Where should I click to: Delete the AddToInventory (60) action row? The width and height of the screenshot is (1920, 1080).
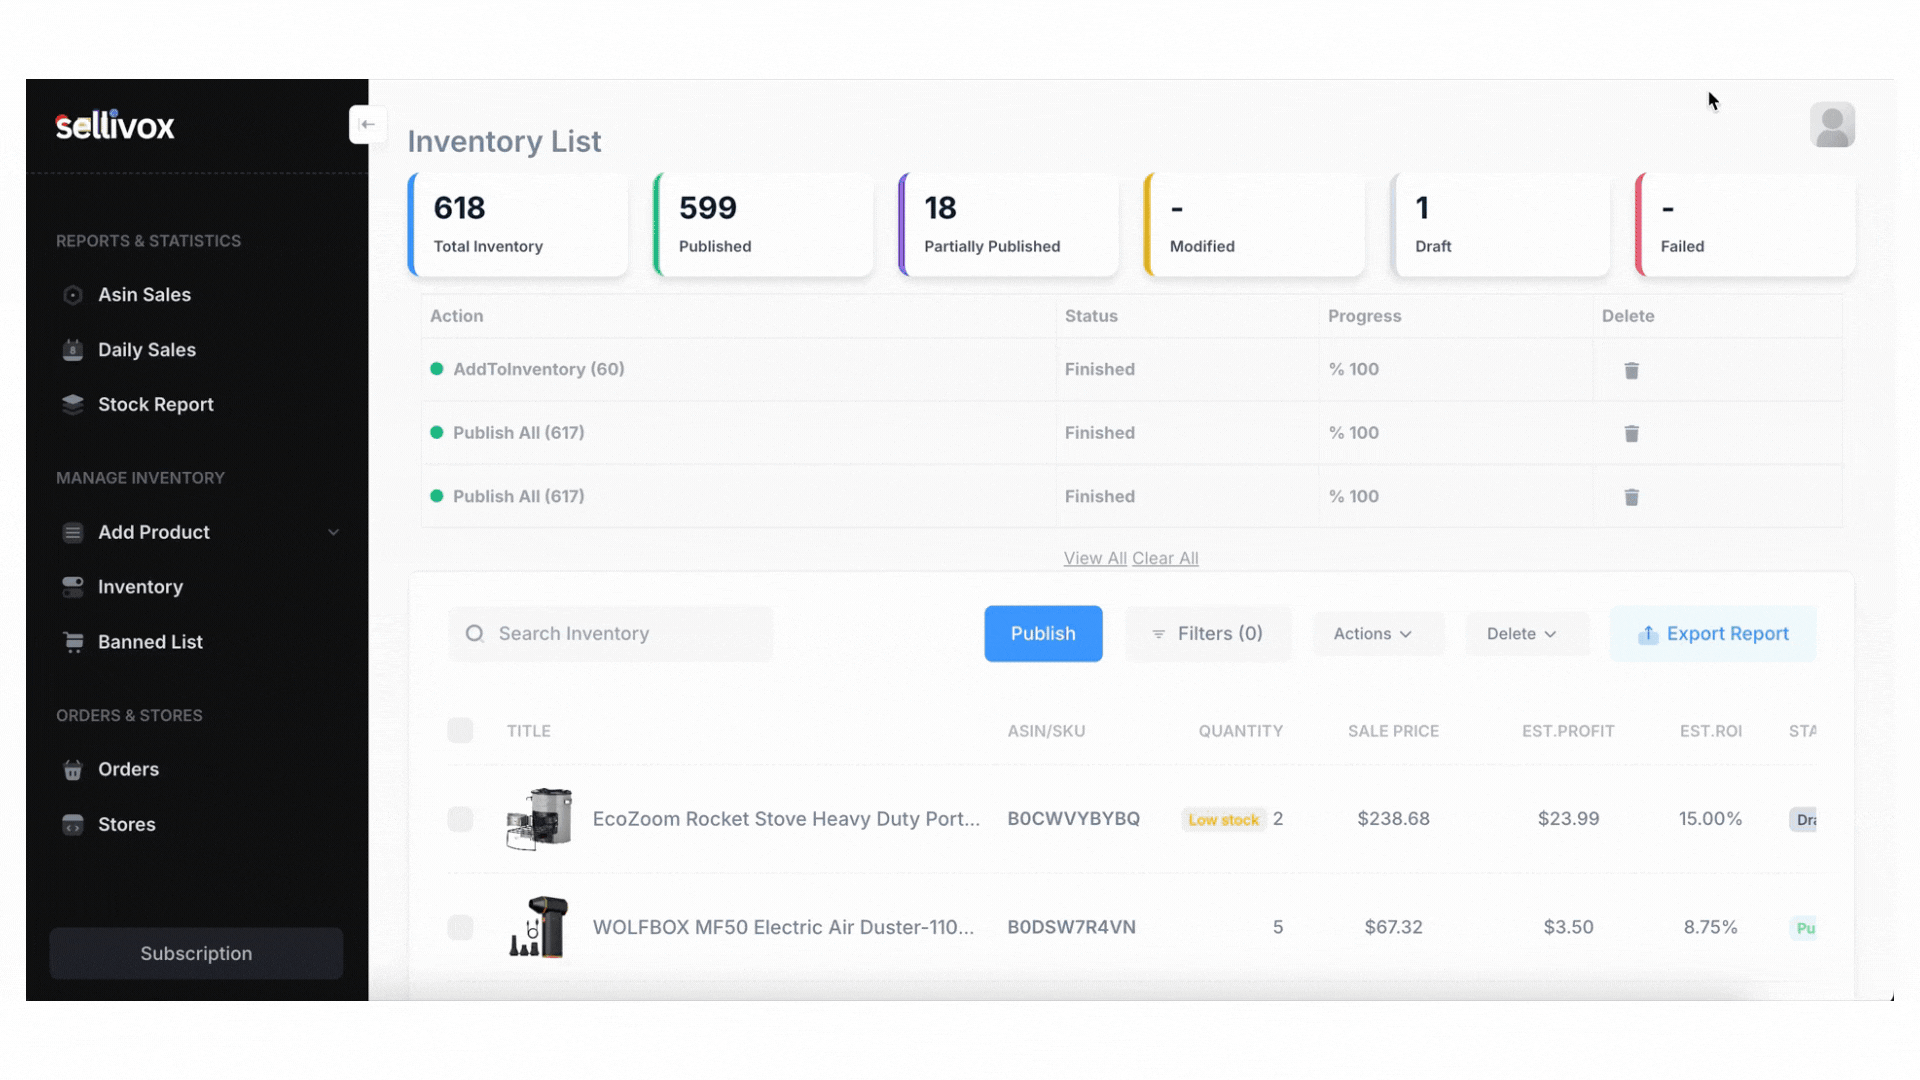[x=1631, y=370]
